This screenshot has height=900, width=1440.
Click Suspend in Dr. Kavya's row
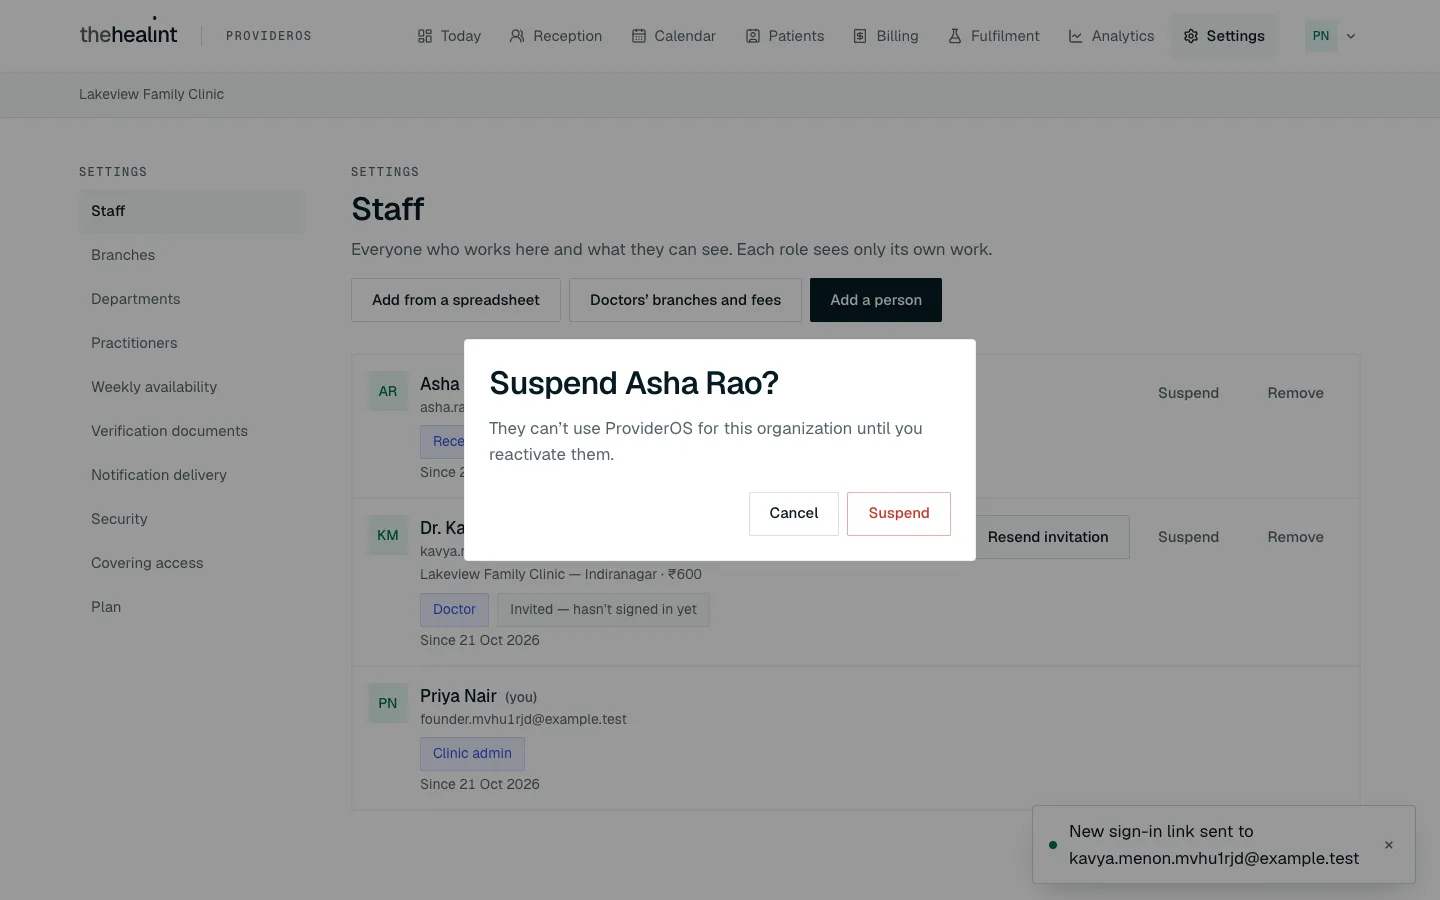[1188, 537]
